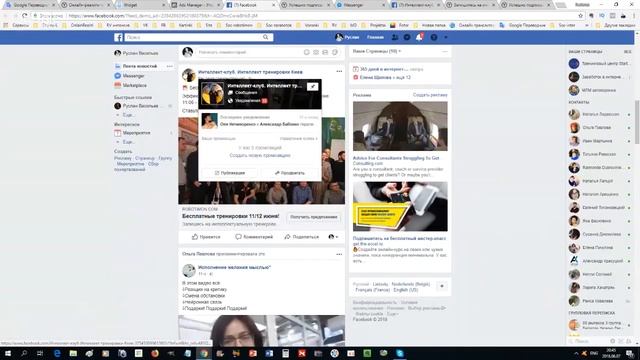Select English (US) language link
640x360 pixels.
406,290
